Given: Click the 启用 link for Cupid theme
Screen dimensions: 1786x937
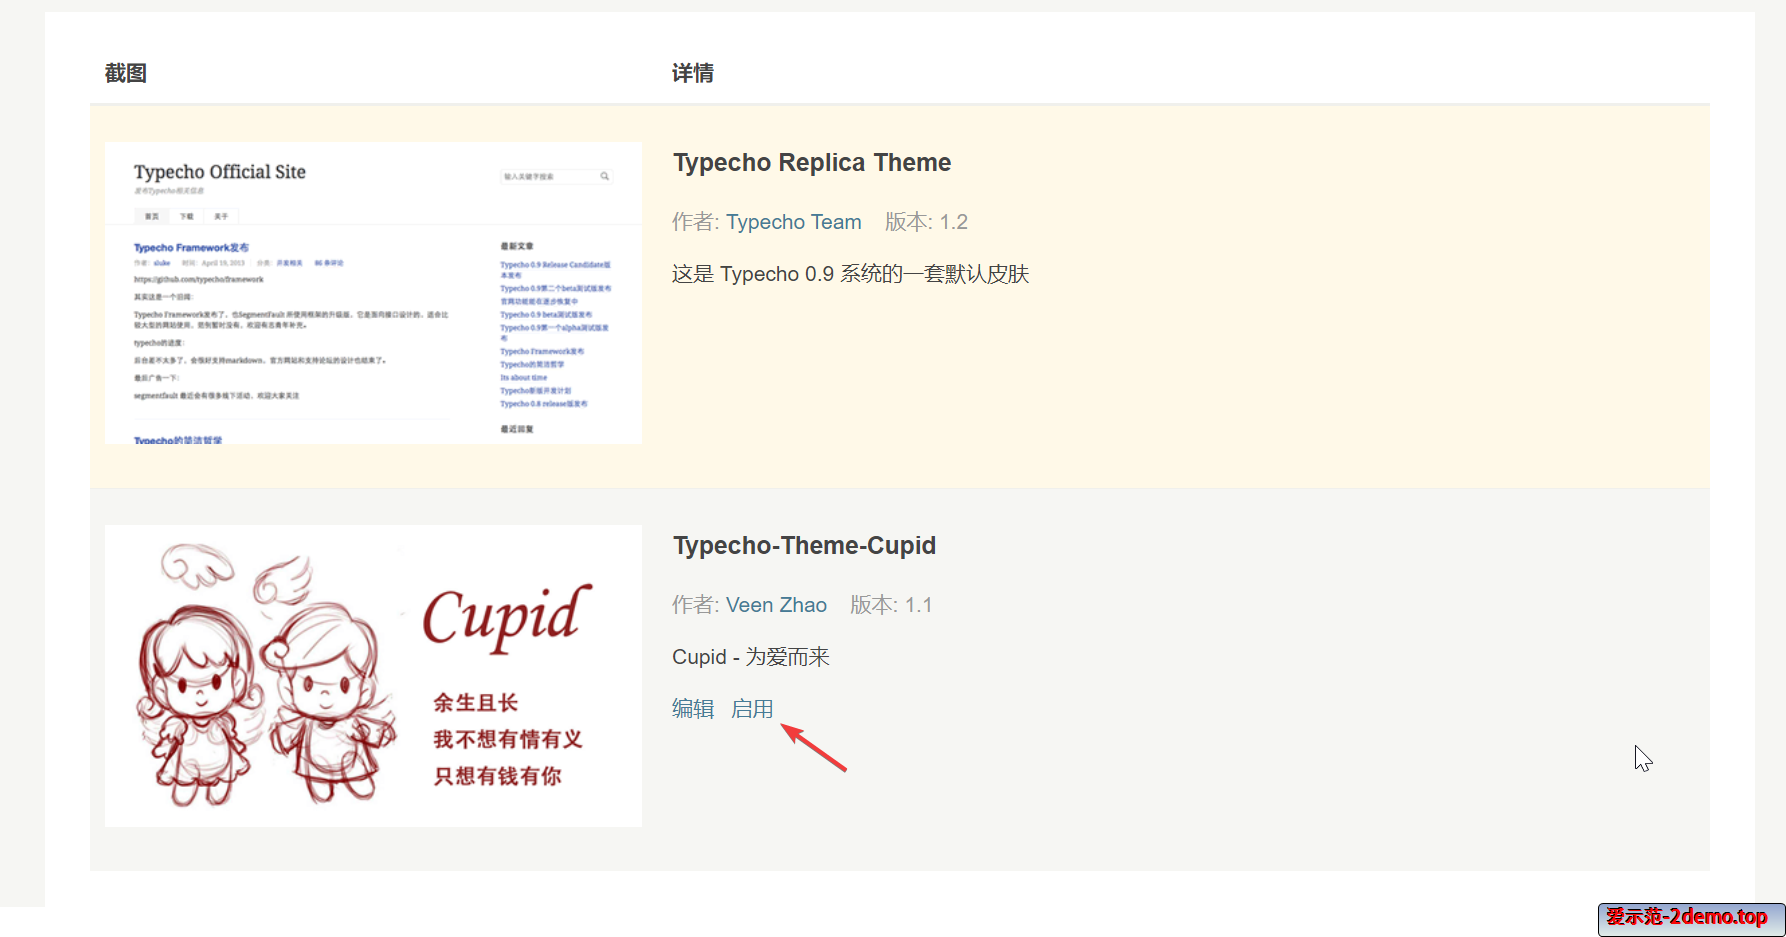Looking at the screenshot, I should coord(752,709).
